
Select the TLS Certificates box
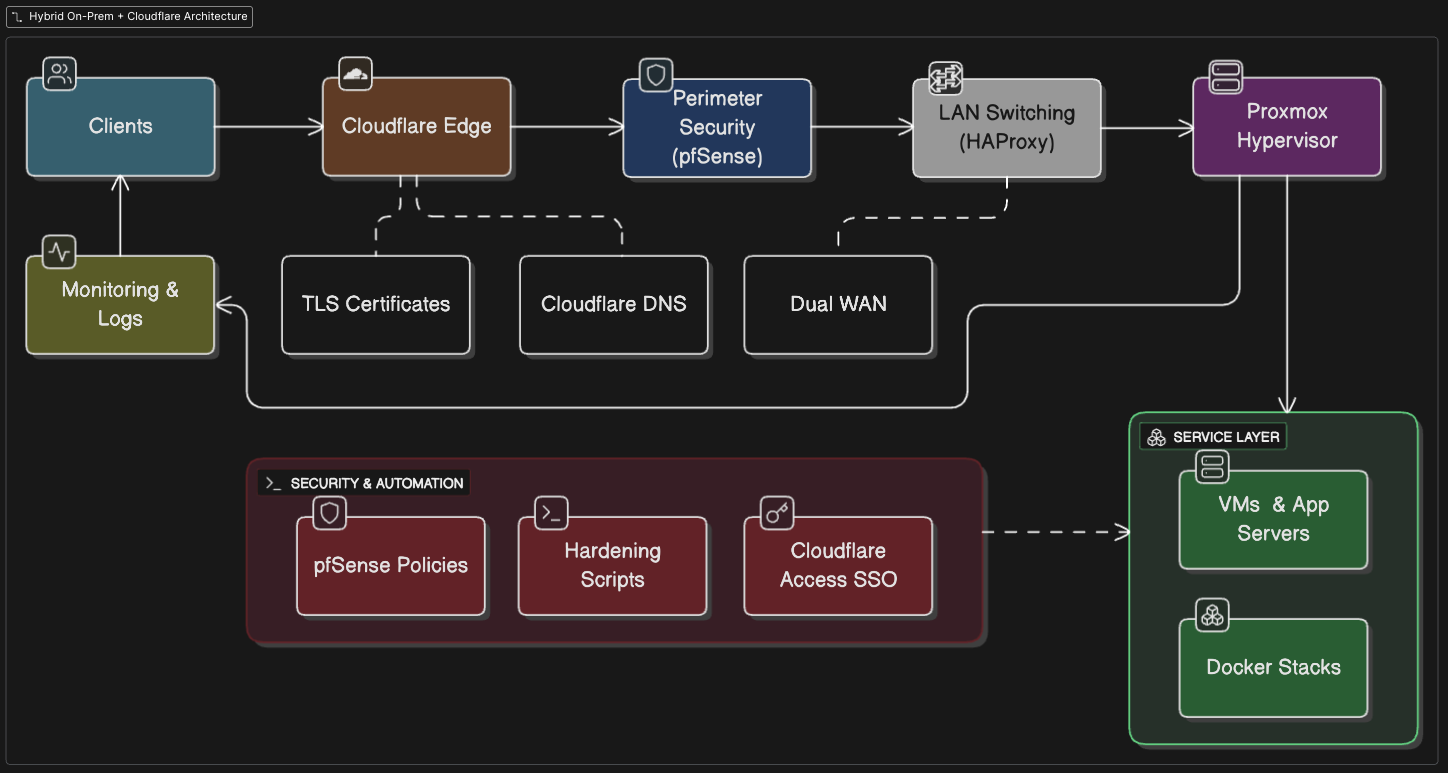(376, 305)
